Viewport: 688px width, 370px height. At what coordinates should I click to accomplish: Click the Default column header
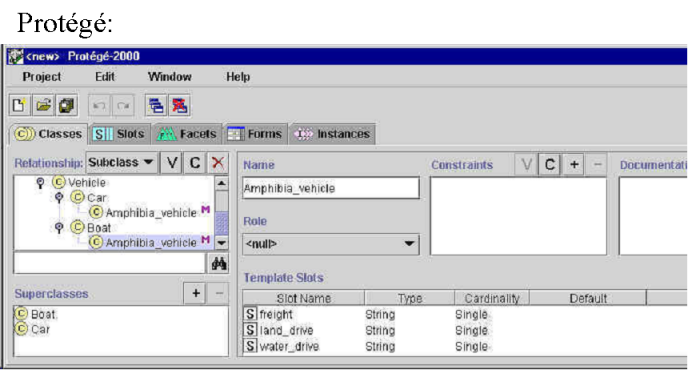click(x=588, y=298)
